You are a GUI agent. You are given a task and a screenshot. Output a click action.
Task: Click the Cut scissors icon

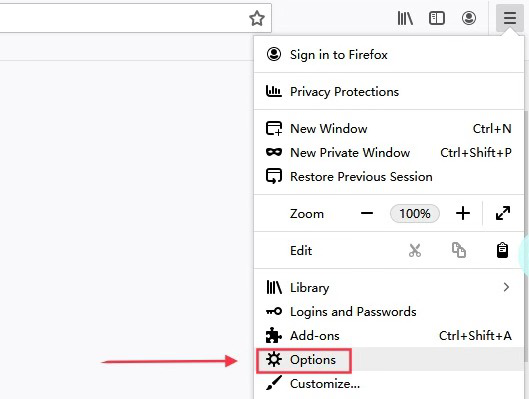[x=415, y=251]
